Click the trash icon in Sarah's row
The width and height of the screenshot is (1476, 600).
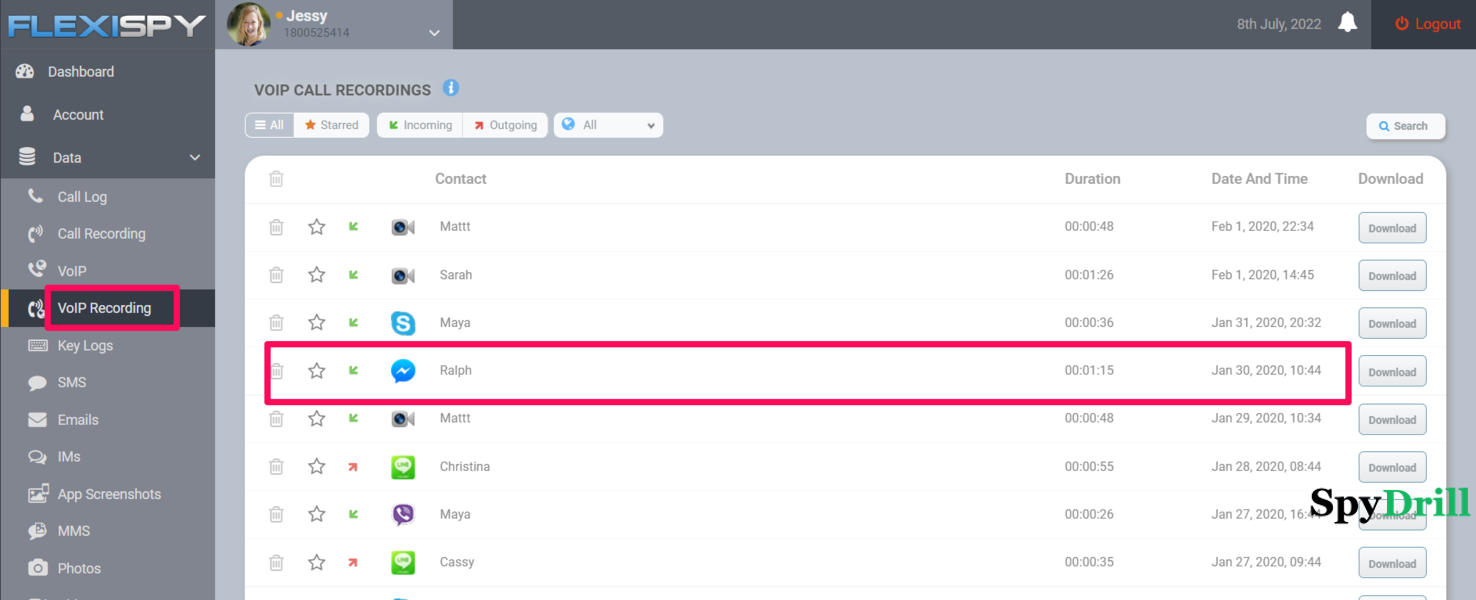[276, 275]
